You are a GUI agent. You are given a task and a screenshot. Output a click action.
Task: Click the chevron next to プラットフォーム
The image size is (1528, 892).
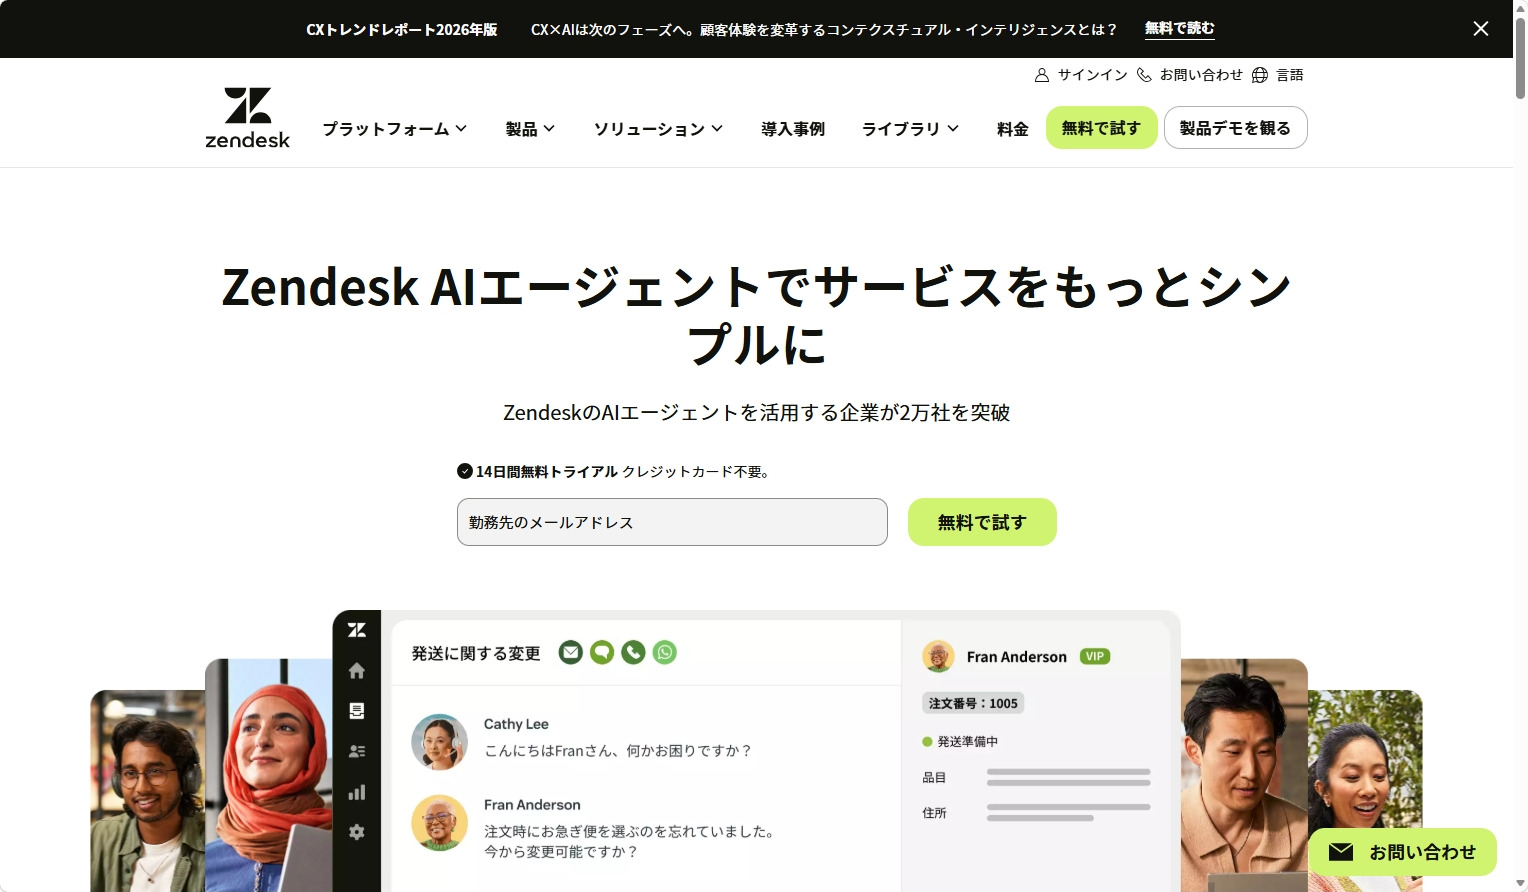(461, 128)
